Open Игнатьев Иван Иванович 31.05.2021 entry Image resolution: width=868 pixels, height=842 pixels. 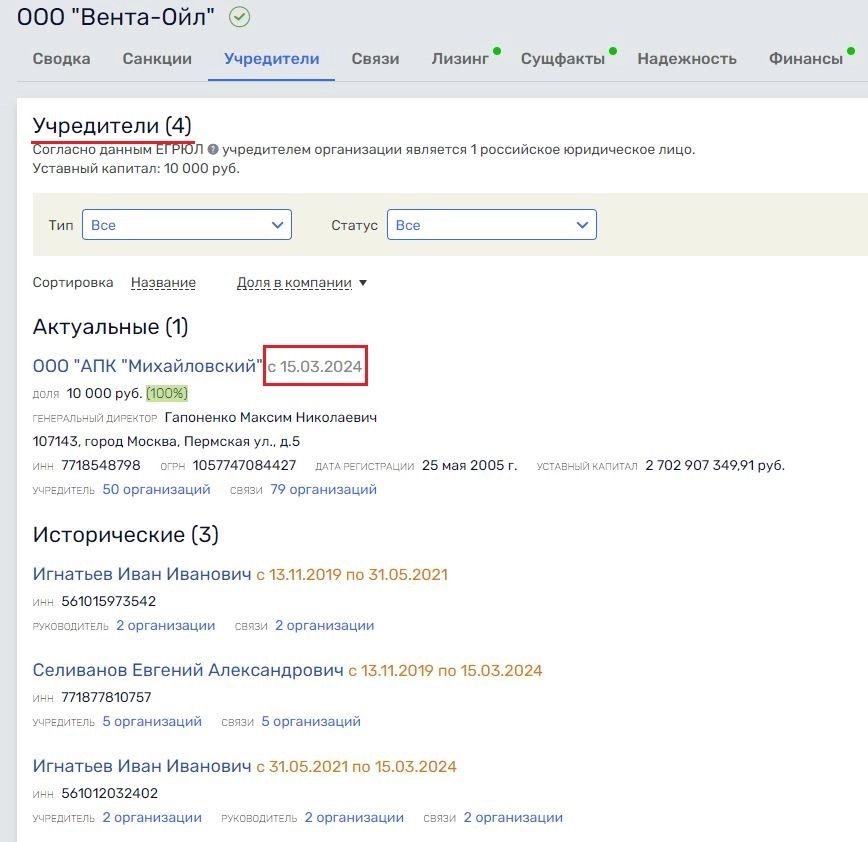pyautogui.click(x=142, y=766)
